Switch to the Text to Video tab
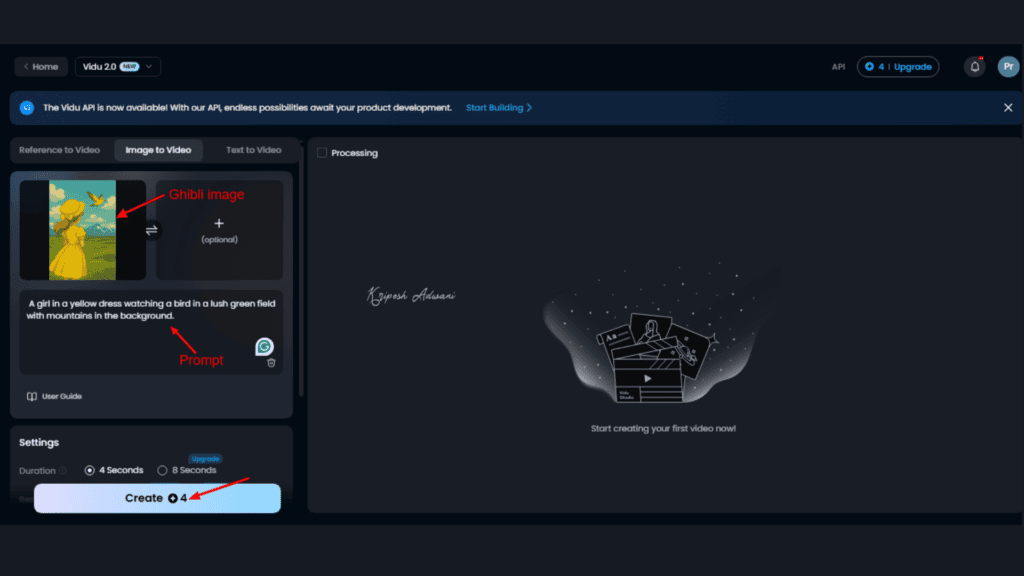This screenshot has width=1024, height=576. coord(253,149)
